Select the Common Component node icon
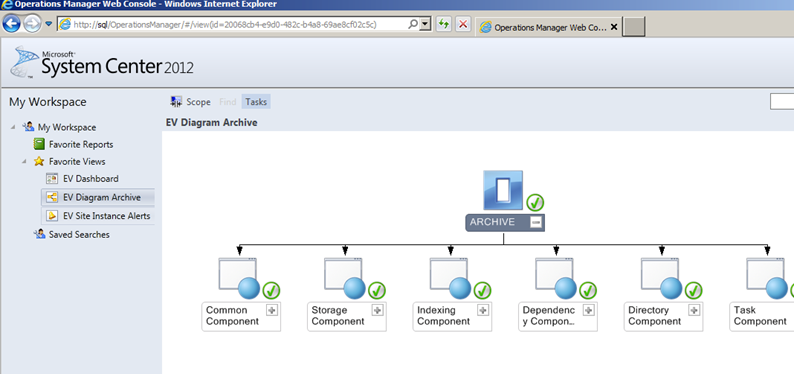Image resolution: width=794 pixels, height=374 pixels. 240,278
